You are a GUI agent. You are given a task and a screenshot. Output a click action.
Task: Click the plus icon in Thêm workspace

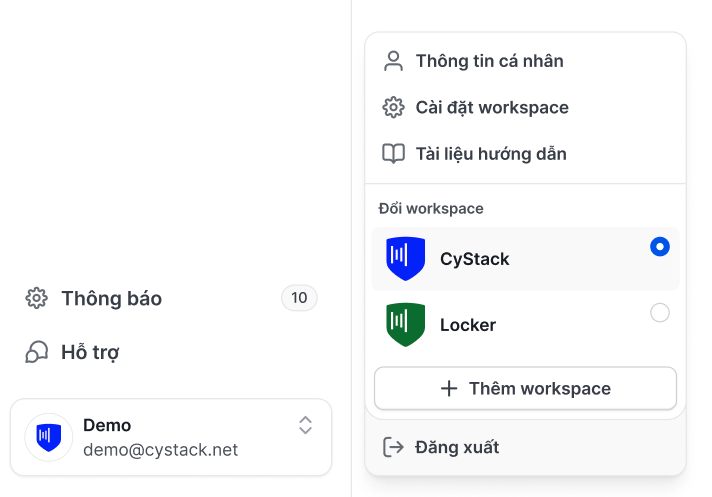click(x=449, y=389)
